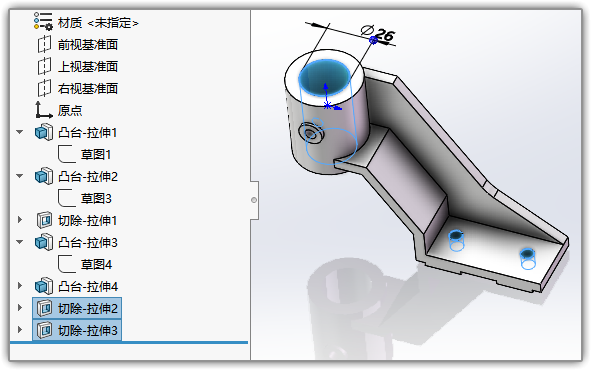
Task: Click the 草图1 sketch icon
Action: [67, 154]
